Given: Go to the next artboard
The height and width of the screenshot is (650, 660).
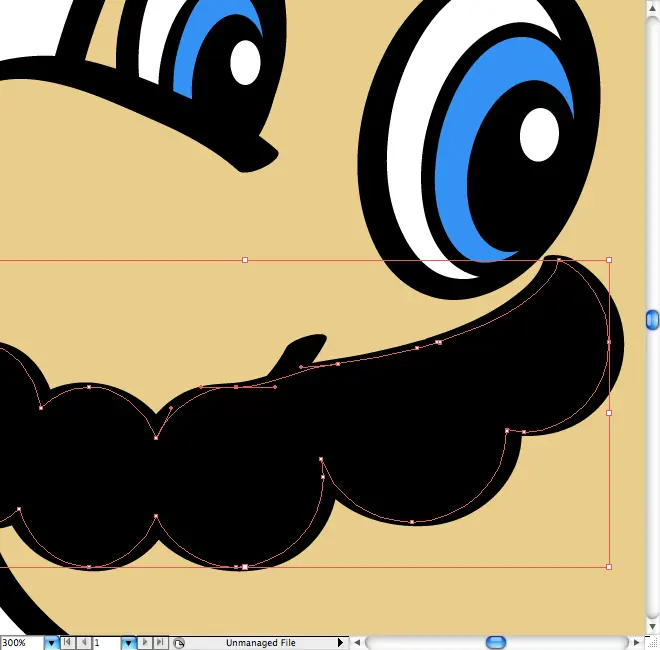Looking at the screenshot, I should 144,642.
